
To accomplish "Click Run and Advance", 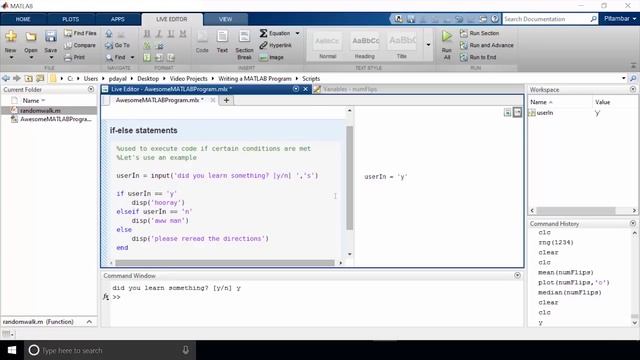I will coord(487,45).
